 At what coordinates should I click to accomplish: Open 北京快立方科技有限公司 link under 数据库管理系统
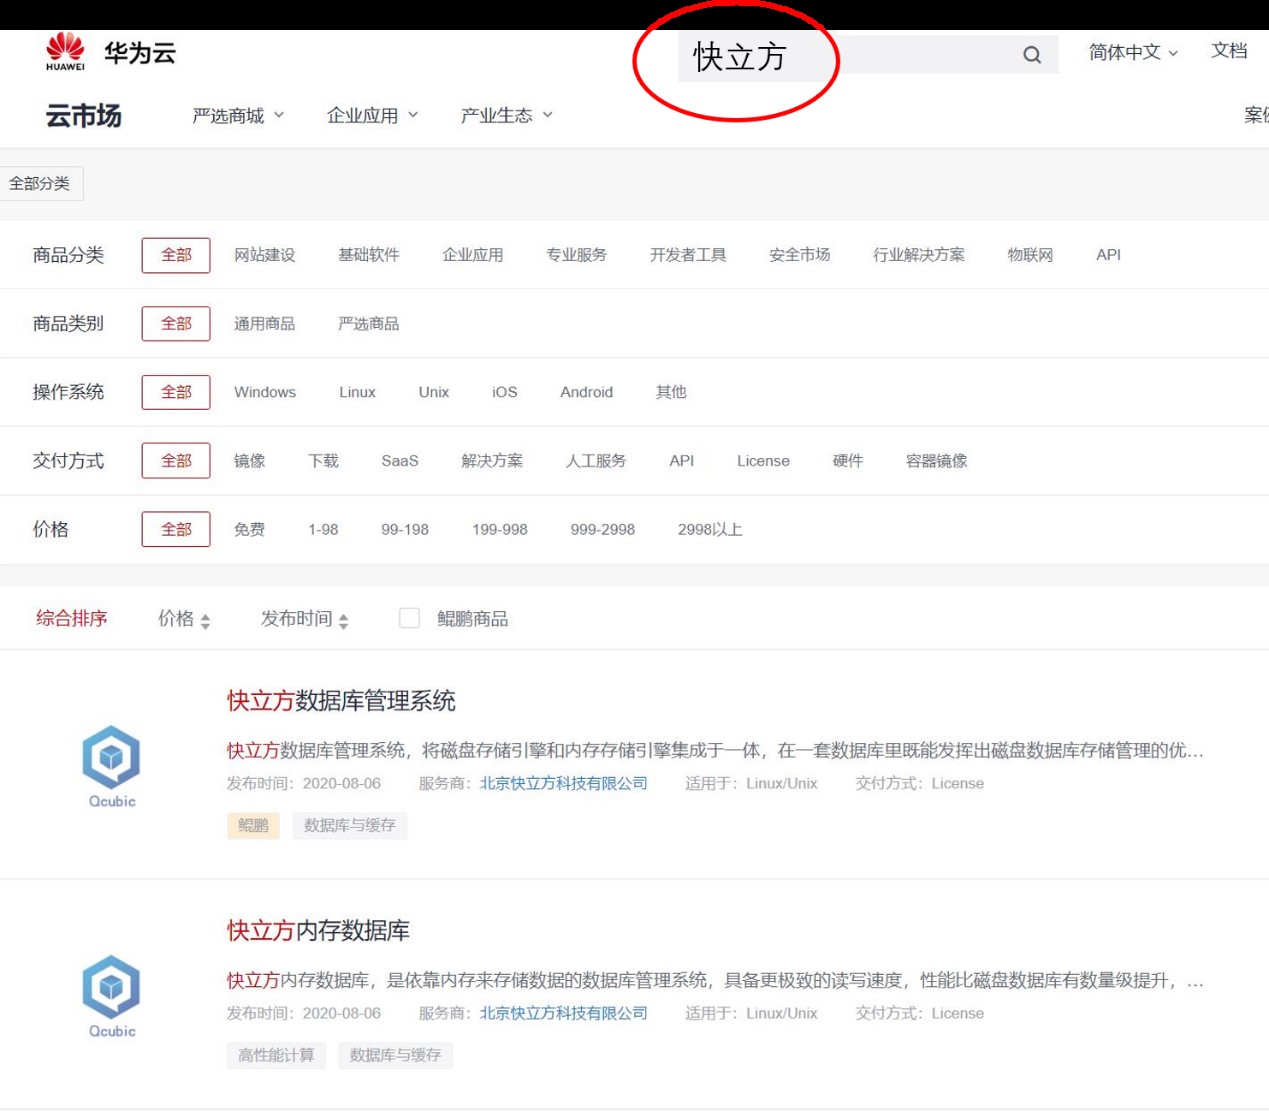564,784
